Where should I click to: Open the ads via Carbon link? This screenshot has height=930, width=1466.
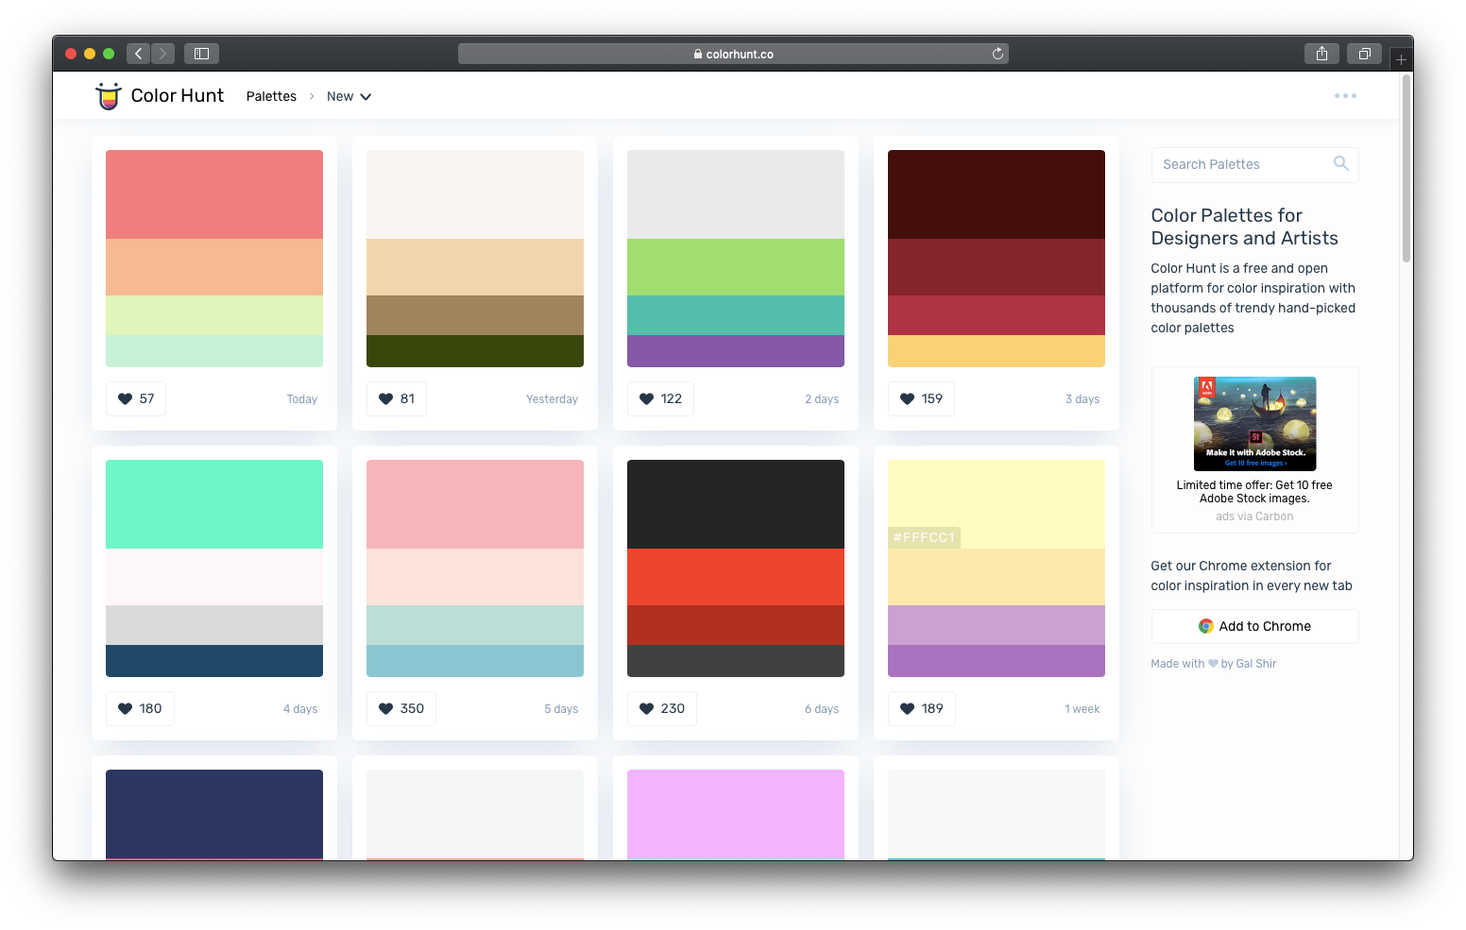(x=1254, y=517)
